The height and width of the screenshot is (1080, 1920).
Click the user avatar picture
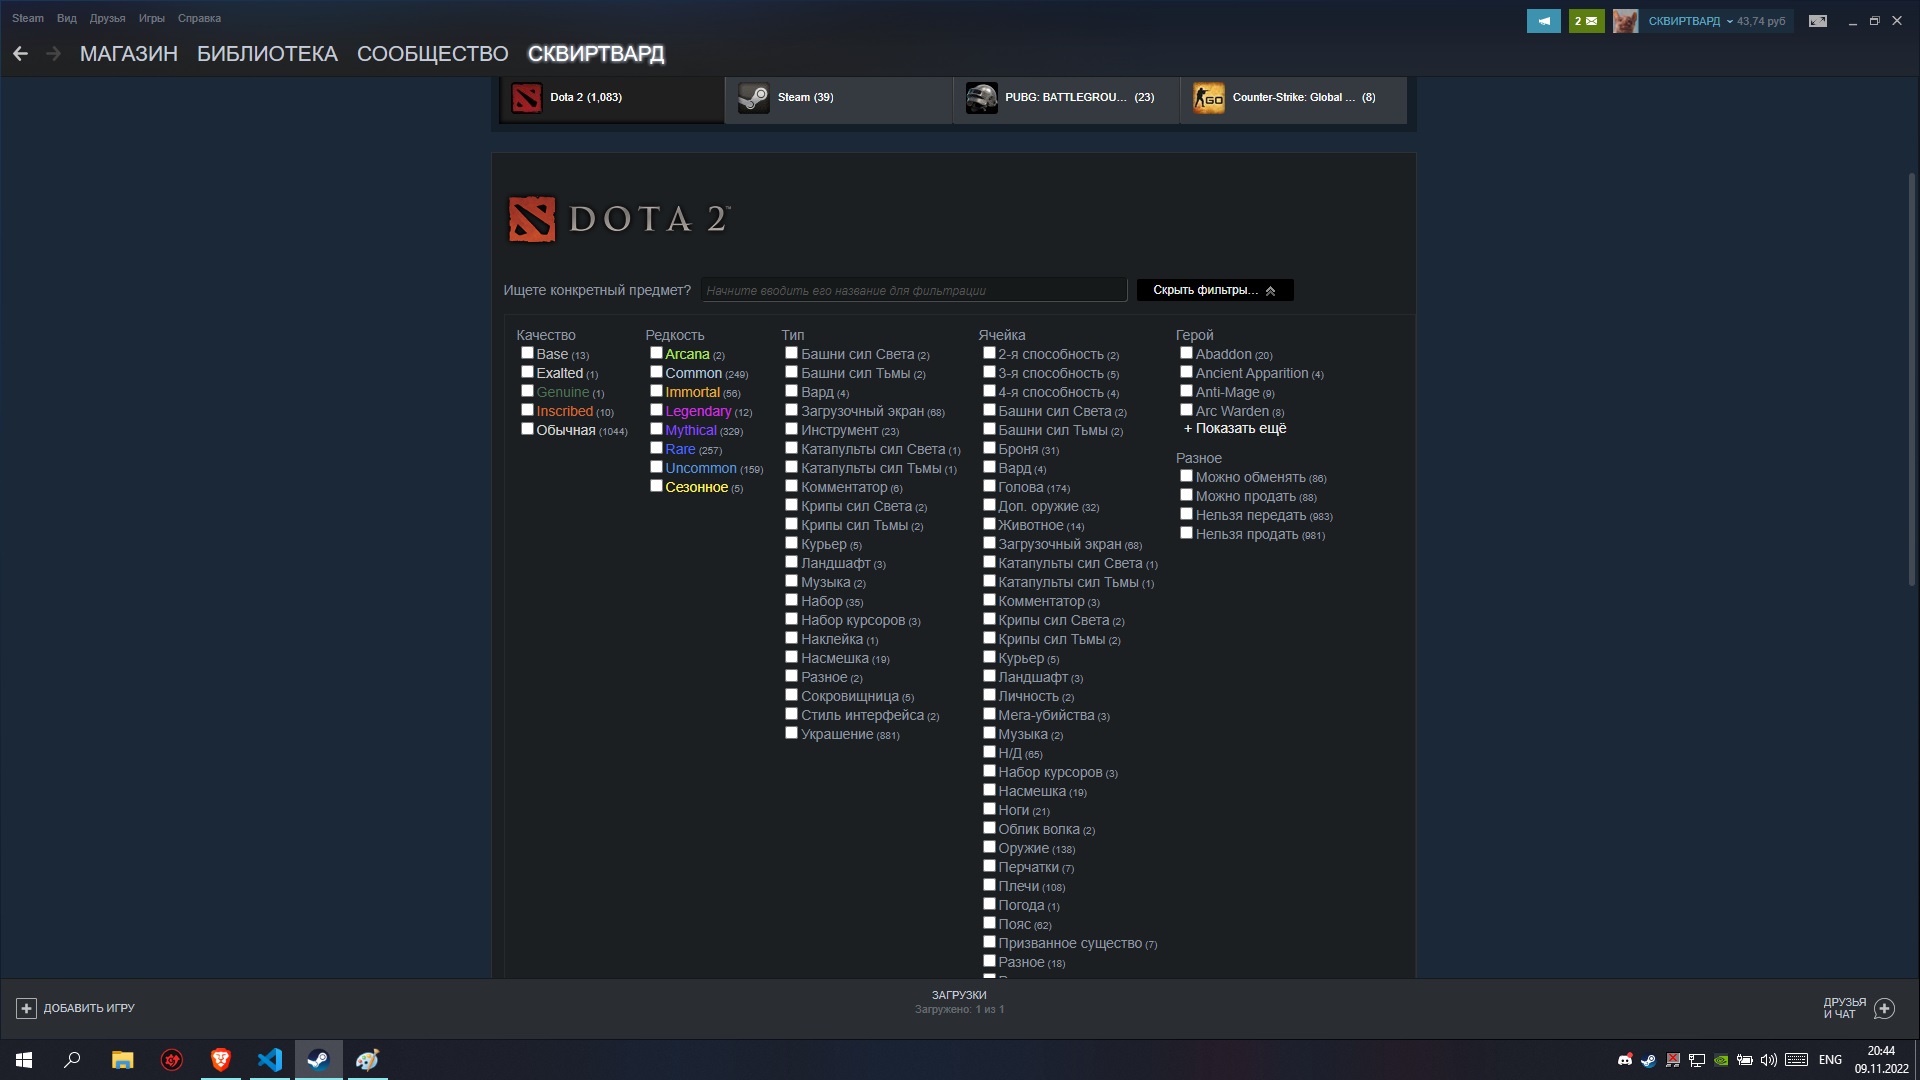1625,21
